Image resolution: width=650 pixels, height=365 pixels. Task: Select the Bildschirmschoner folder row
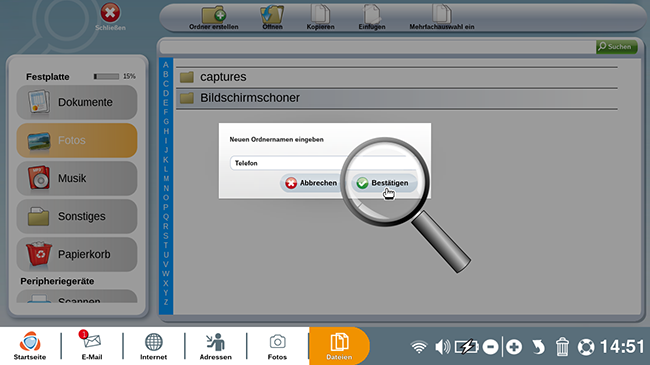click(x=397, y=98)
